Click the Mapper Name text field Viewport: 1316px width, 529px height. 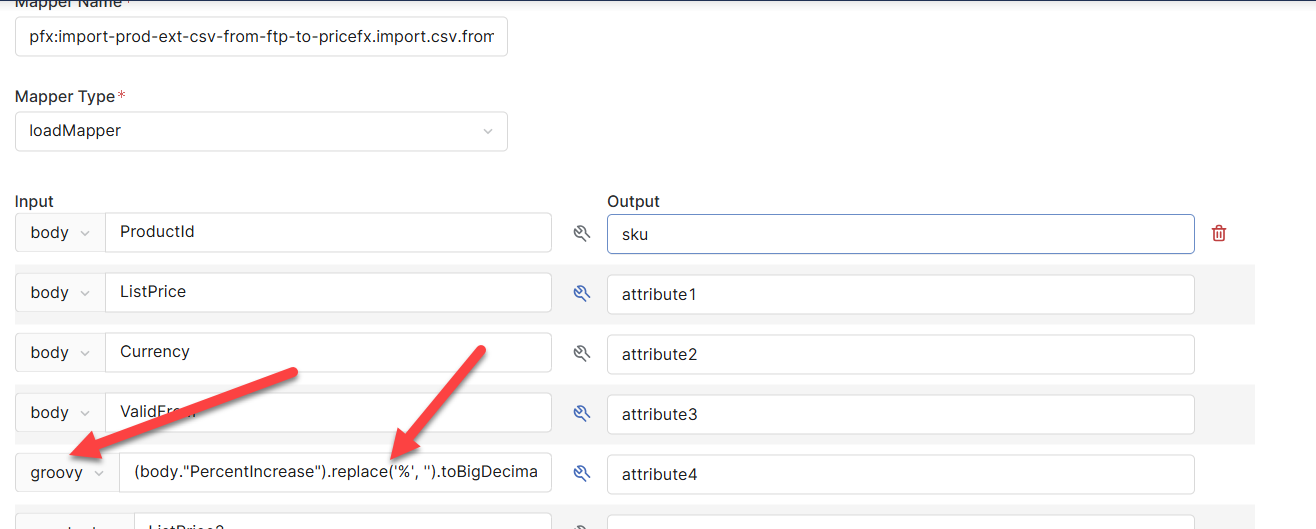tap(261, 37)
